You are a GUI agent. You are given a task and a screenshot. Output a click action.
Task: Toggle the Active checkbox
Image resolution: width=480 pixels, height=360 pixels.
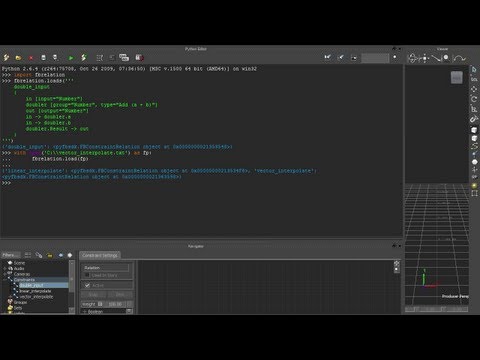tap(87, 285)
